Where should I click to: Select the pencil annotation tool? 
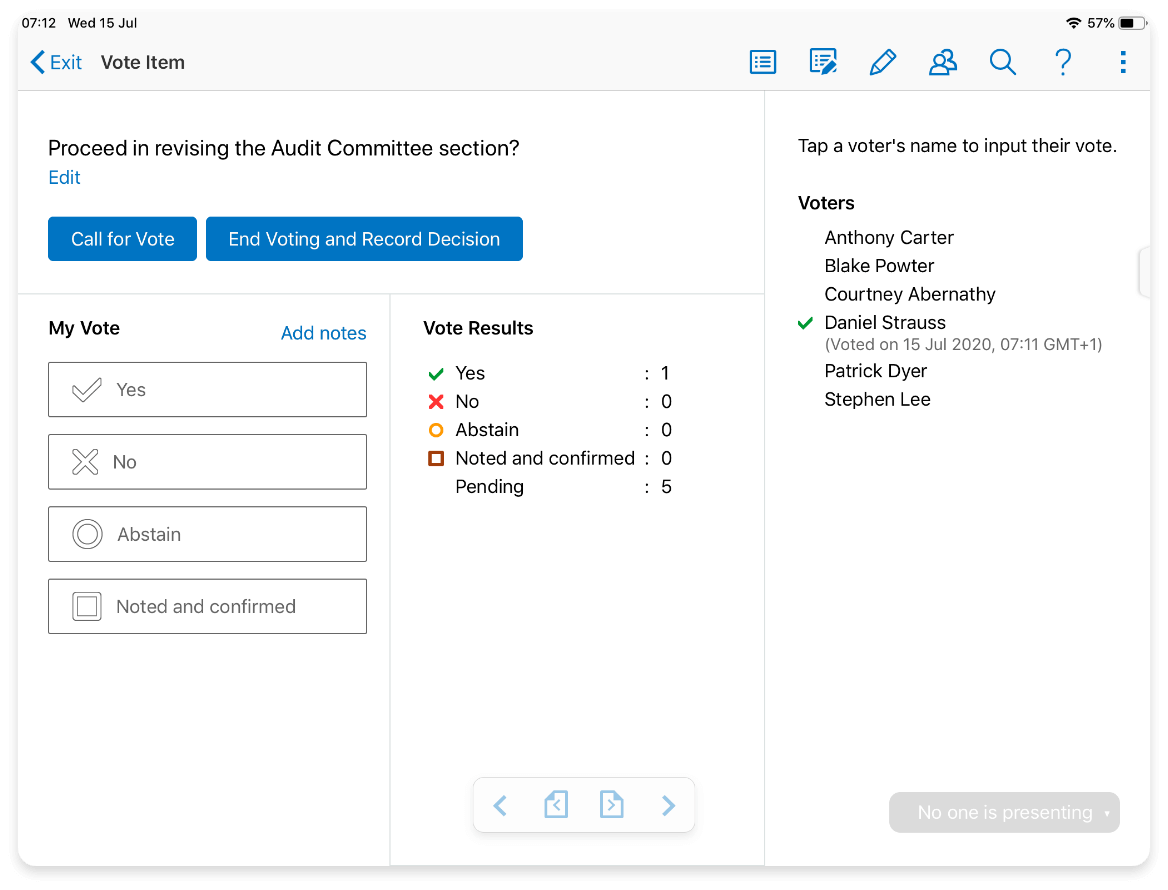[882, 62]
